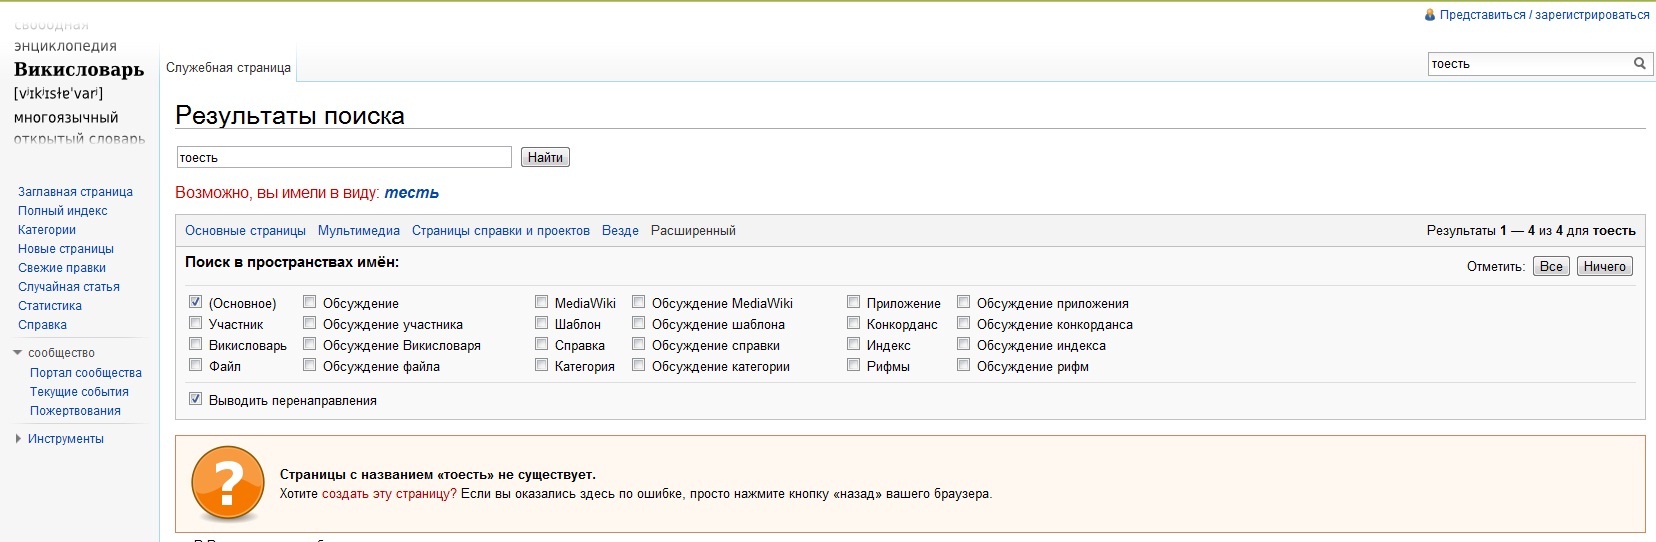This screenshot has width=1656, height=542.
Task: Open the Случайная статья sidebar link
Action: tap(69, 287)
